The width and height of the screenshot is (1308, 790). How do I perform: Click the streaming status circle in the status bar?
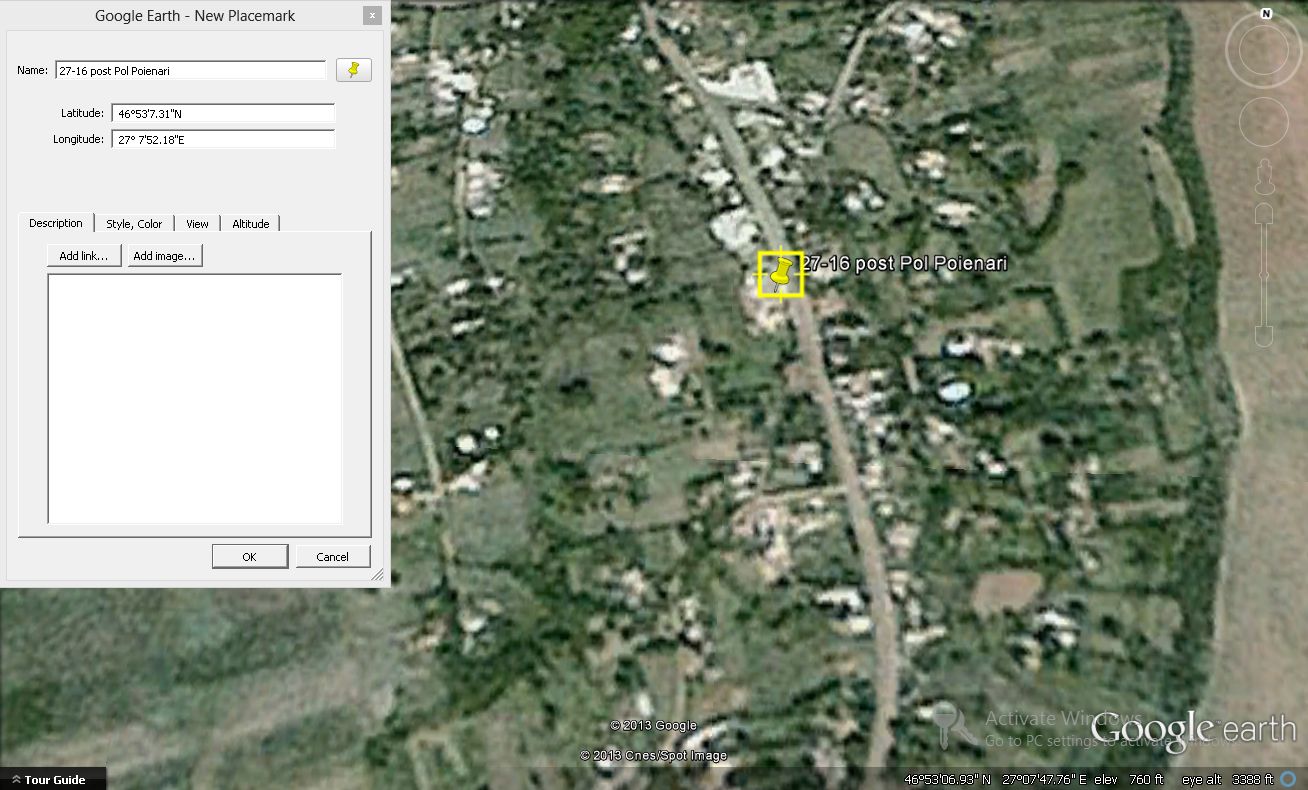click(1295, 779)
